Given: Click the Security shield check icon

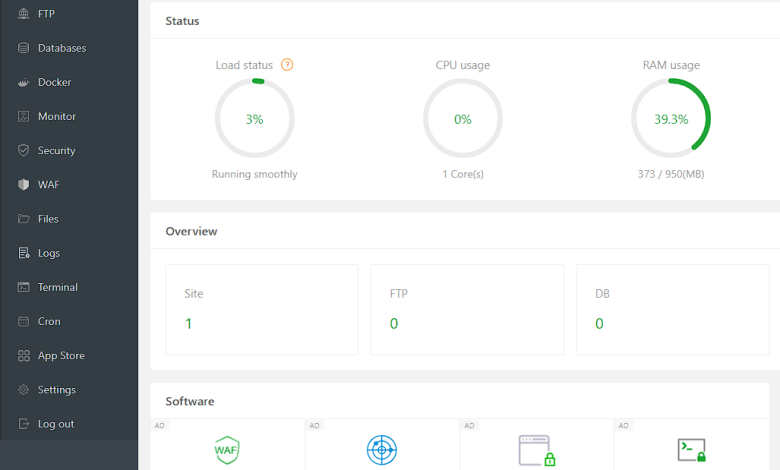Looking at the screenshot, I should click(x=23, y=150).
